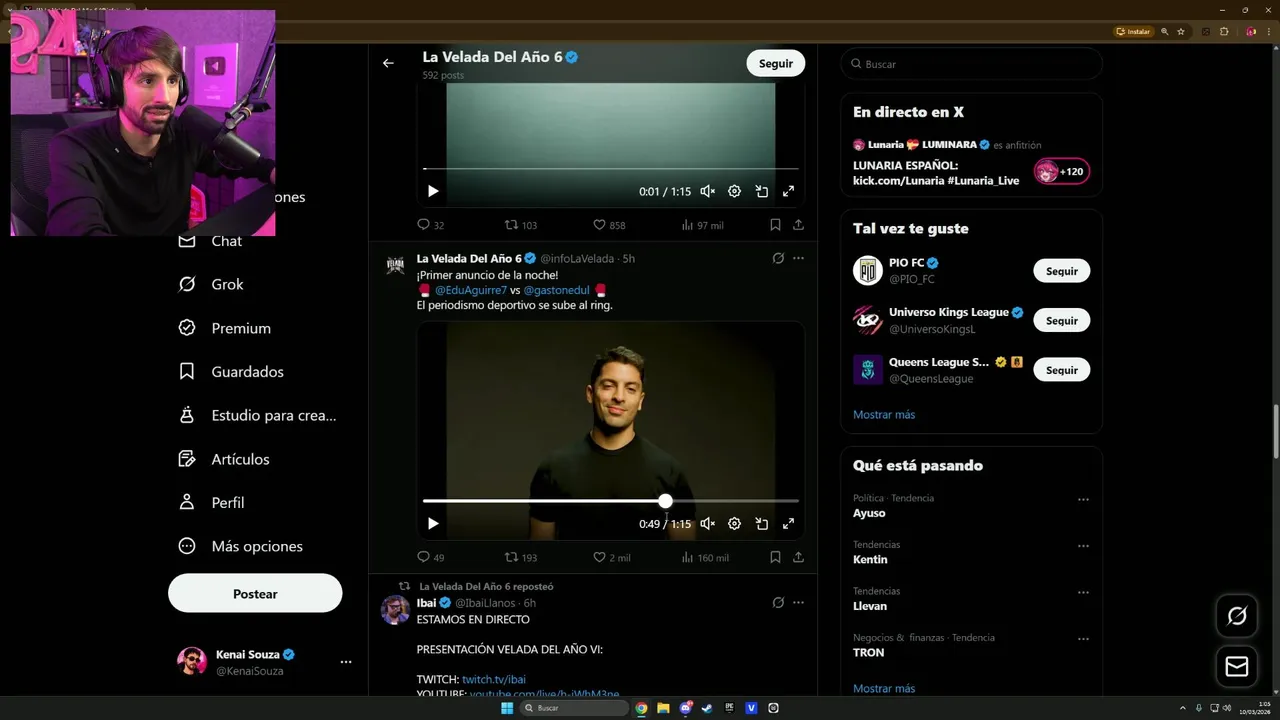
Task: View stats showing 160 mil views
Action: point(704,557)
